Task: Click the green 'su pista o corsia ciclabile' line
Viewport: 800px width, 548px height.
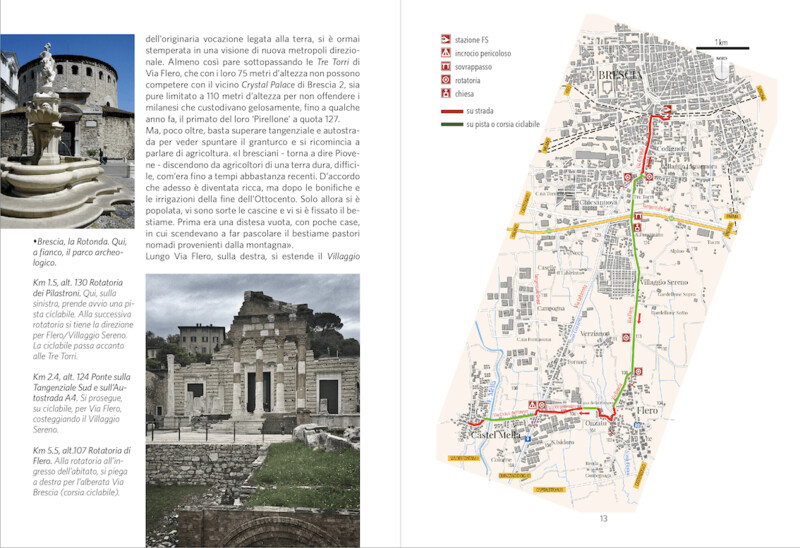Action: pos(452,124)
